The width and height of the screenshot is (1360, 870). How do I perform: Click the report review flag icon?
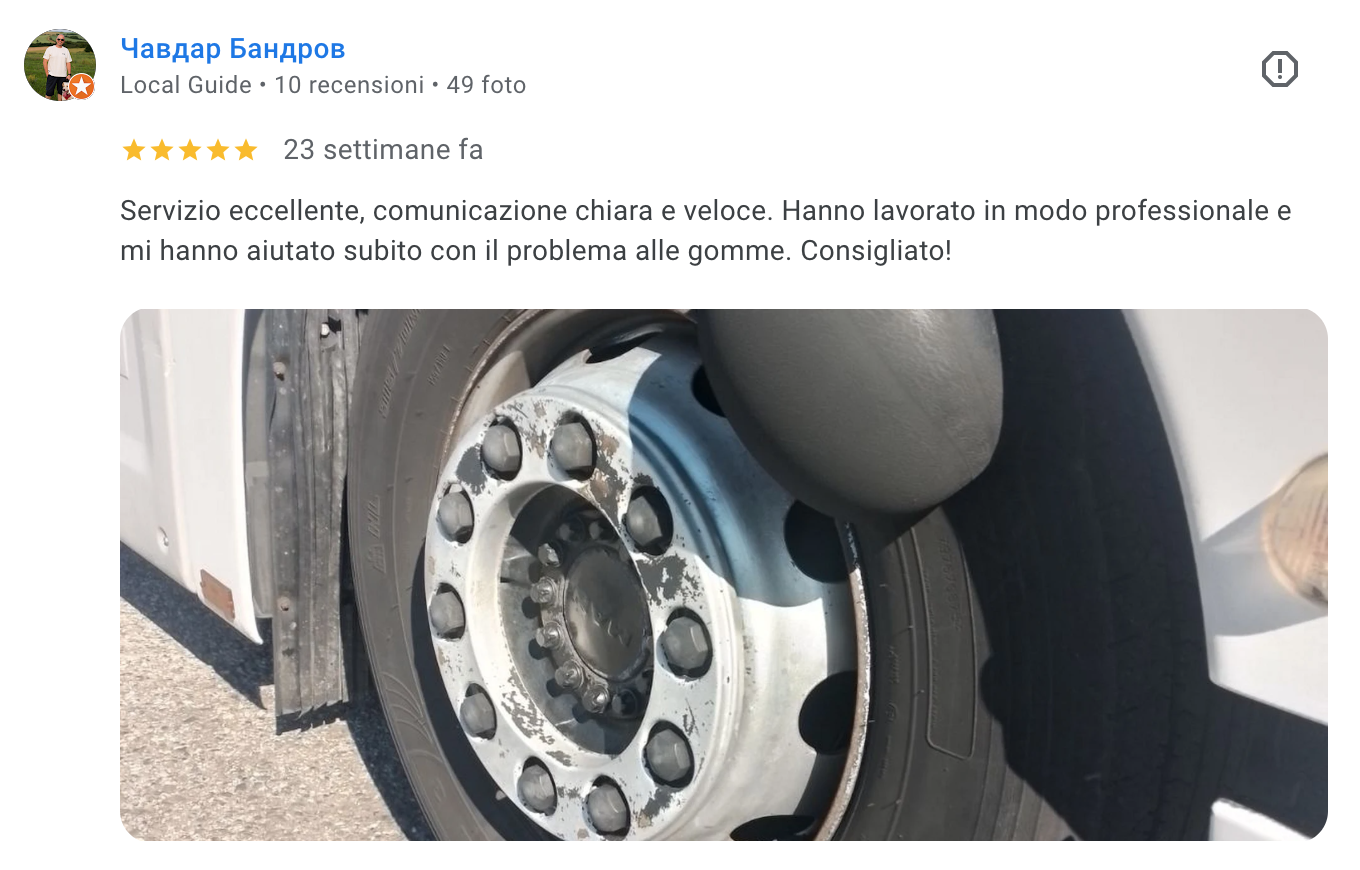(1279, 69)
